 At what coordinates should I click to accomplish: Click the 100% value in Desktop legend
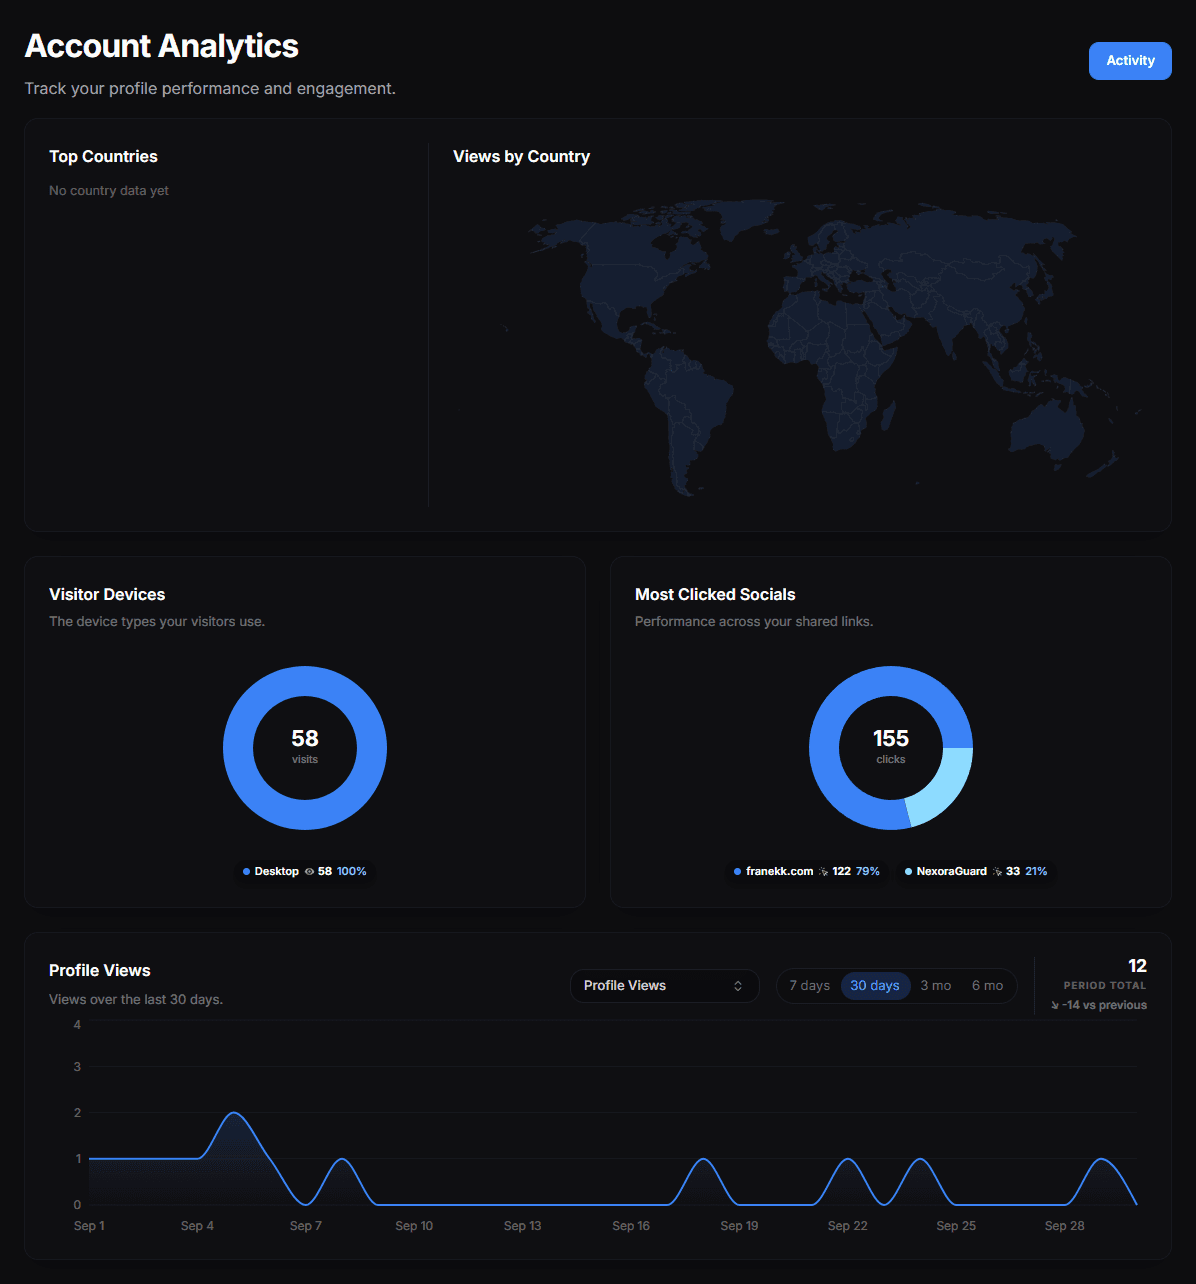[x=352, y=872]
